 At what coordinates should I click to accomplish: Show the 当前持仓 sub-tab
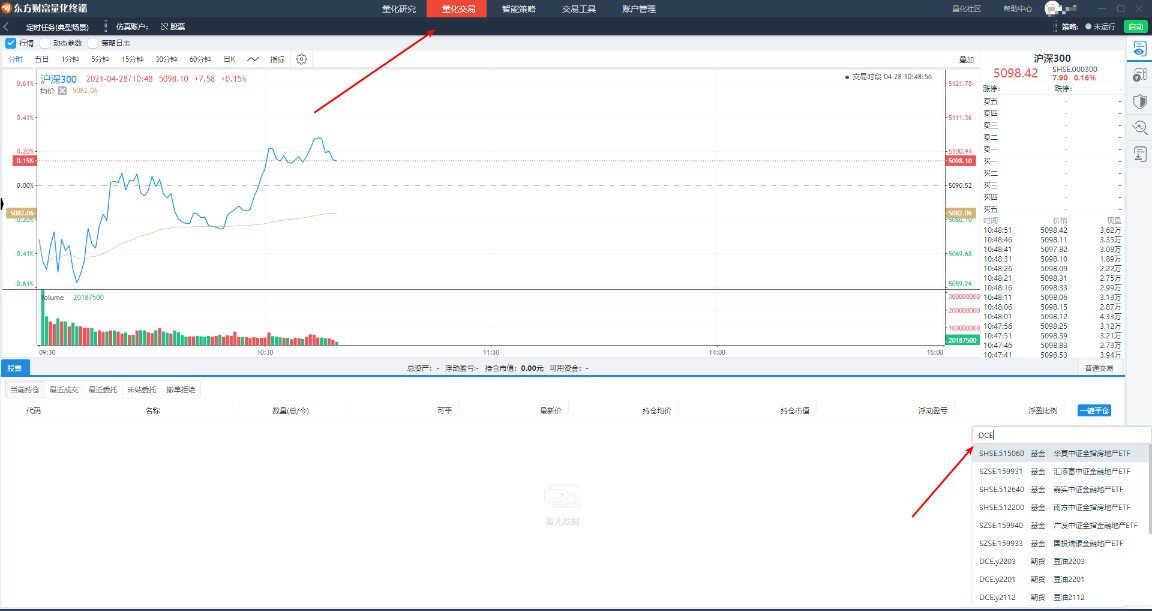[x=24, y=389]
